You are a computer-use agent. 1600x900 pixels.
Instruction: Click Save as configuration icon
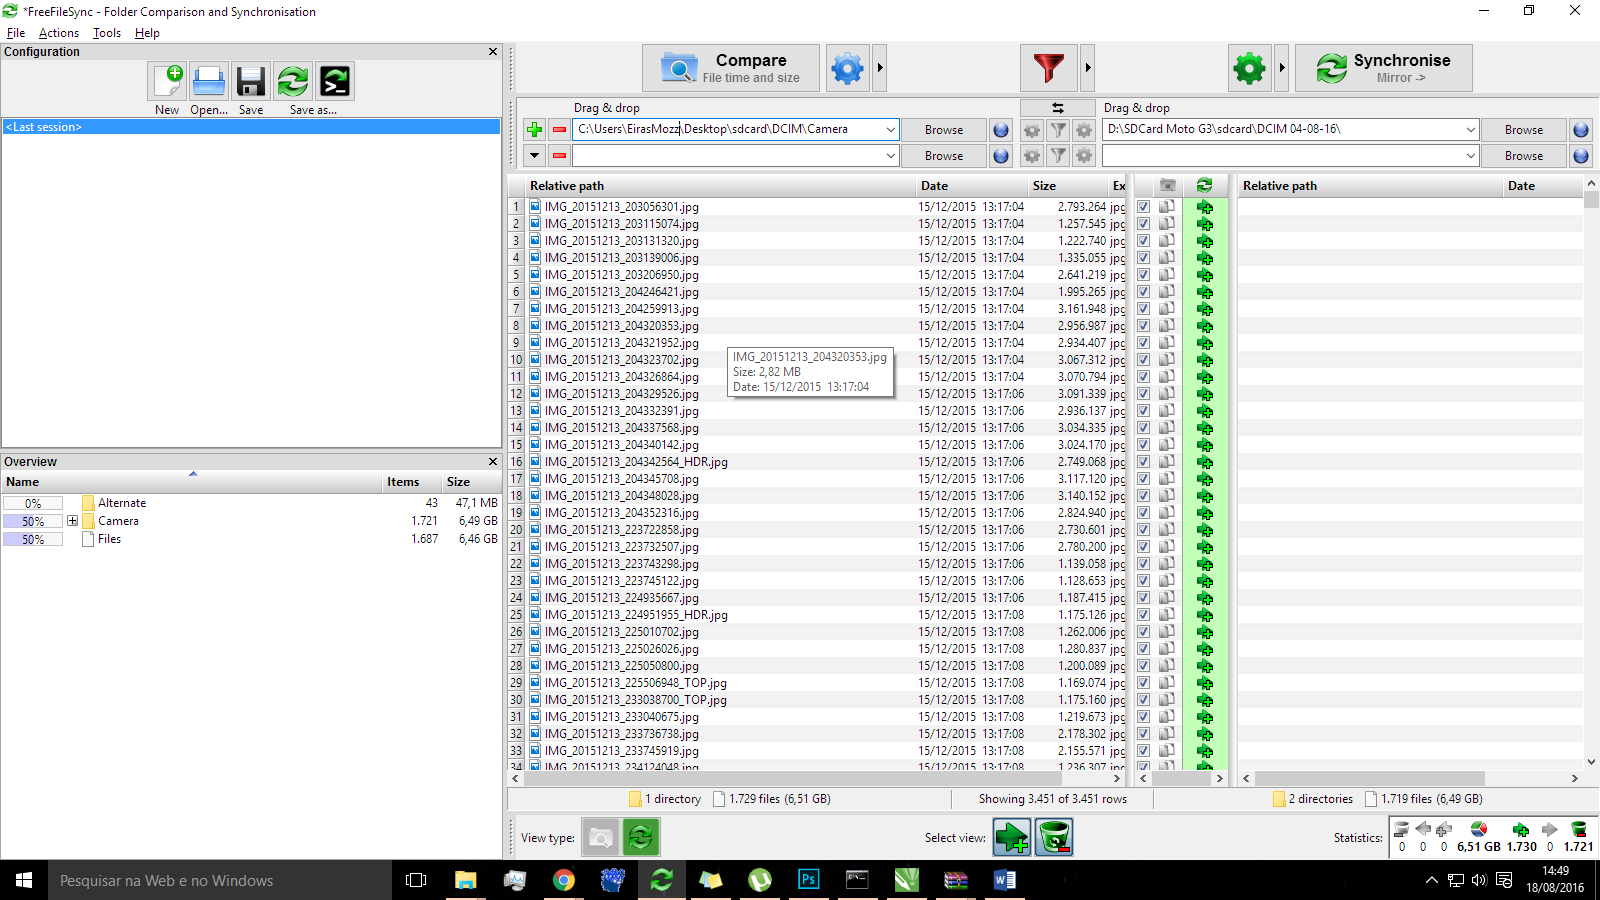[293, 82]
